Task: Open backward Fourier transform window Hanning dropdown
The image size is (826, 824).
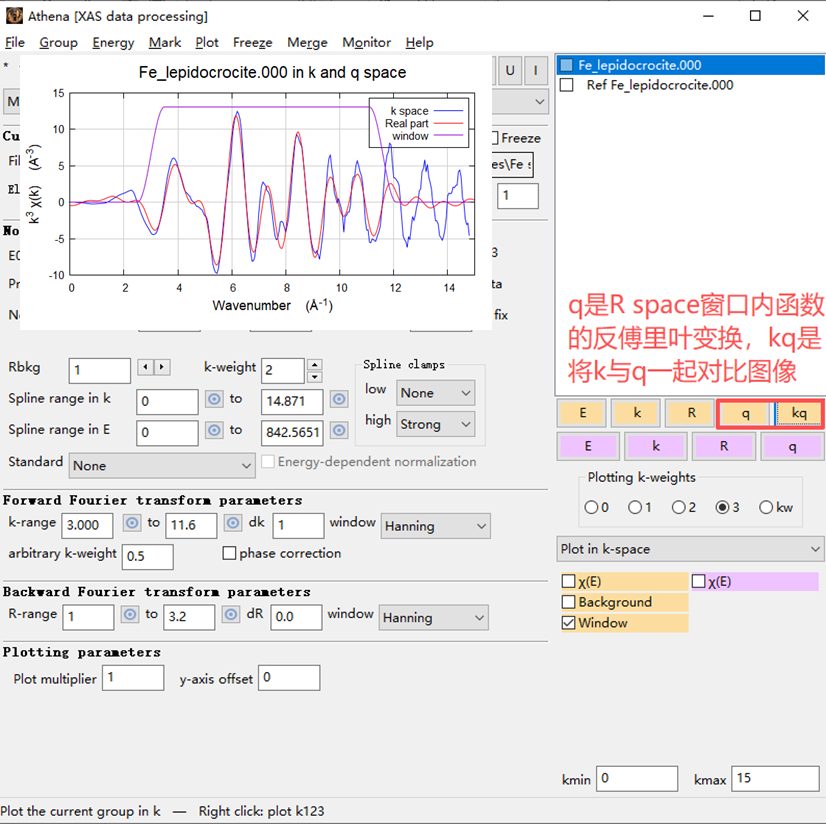Action: click(433, 617)
